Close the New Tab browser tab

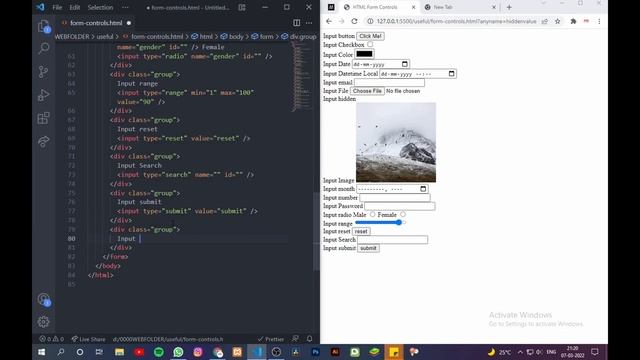[x=494, y=7]
